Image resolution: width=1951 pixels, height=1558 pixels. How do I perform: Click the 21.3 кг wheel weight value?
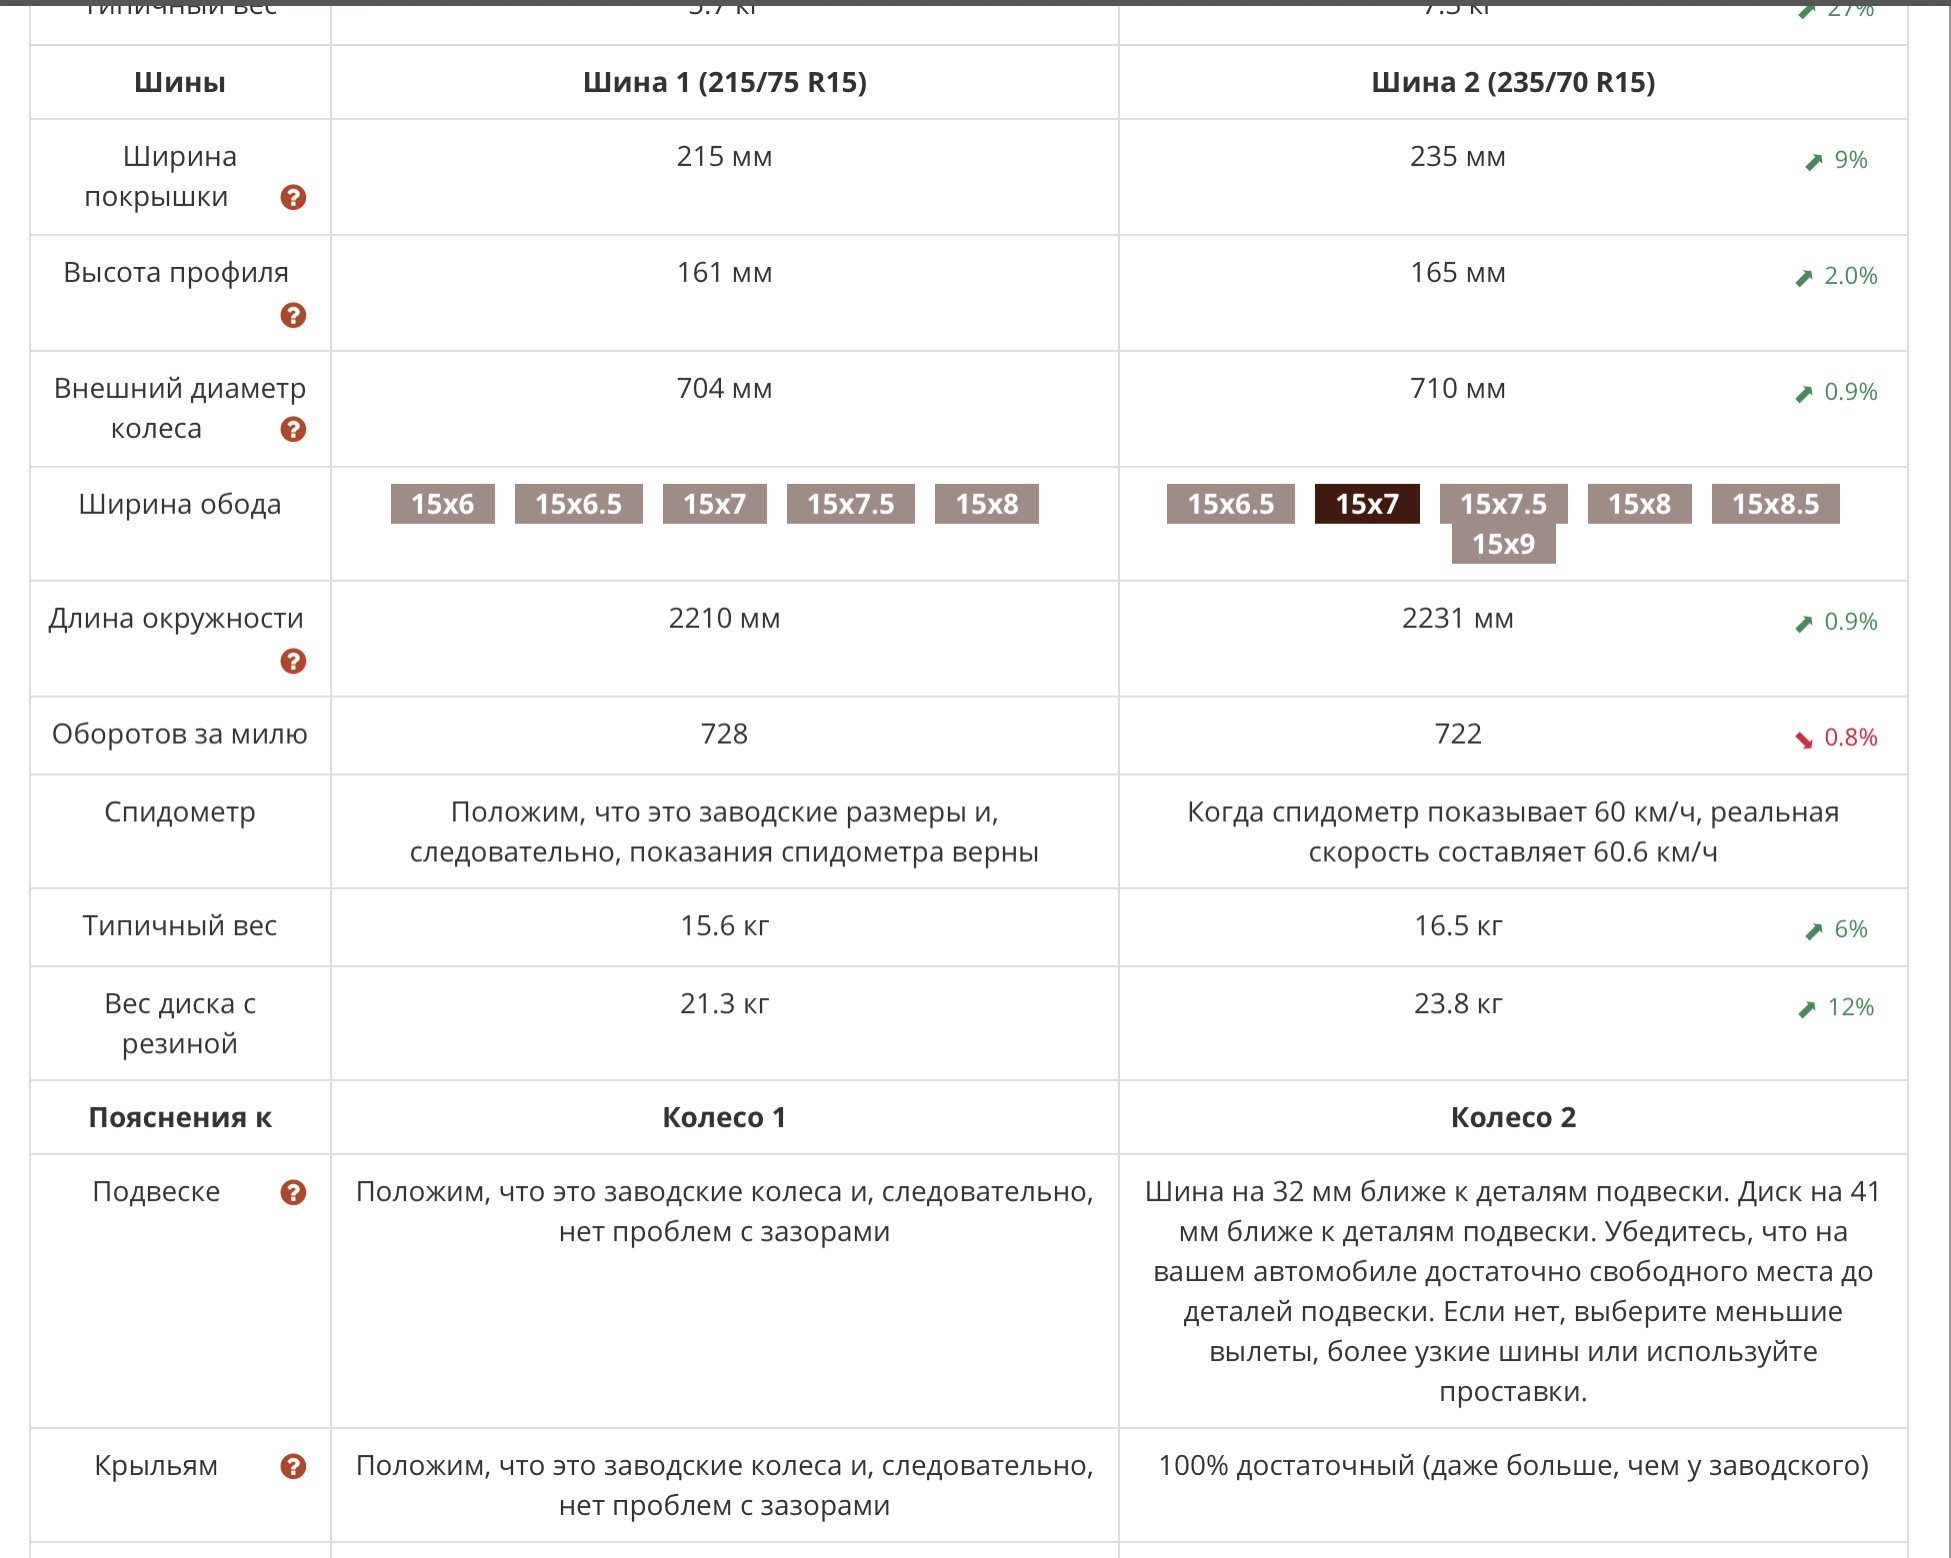pyautogui.click(x=725, y=1005)
